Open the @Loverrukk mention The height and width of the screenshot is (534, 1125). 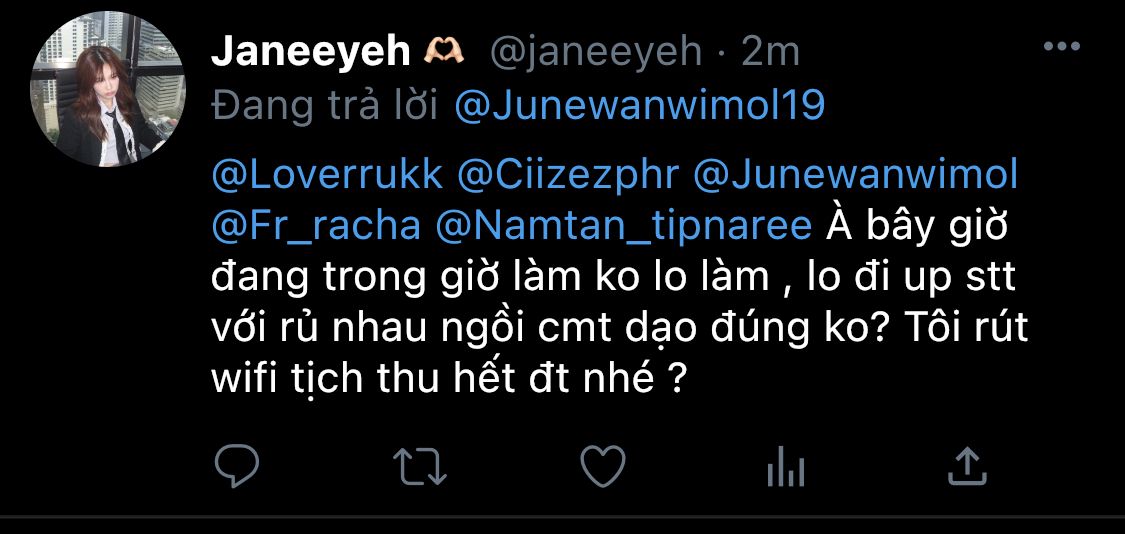[327, 176]
